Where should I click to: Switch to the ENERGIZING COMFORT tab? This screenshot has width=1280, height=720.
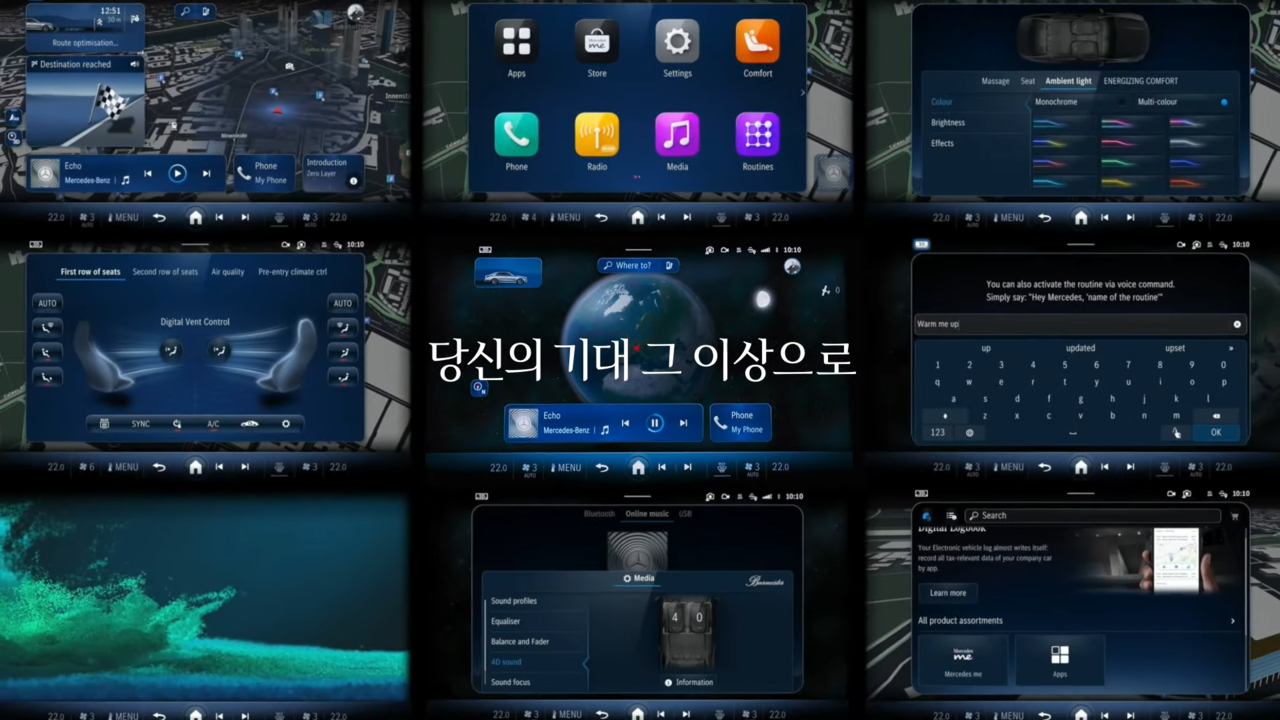click(x=1140, y=81)
